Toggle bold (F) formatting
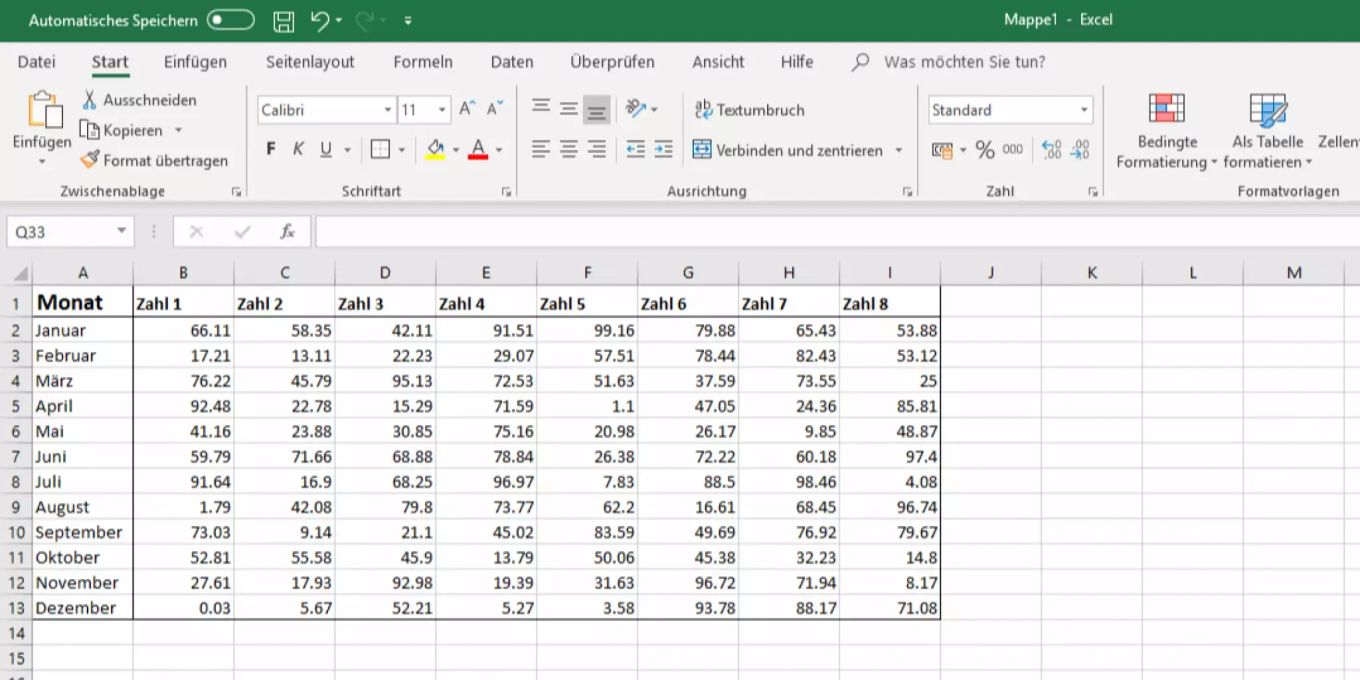 [x=271, y=149]
